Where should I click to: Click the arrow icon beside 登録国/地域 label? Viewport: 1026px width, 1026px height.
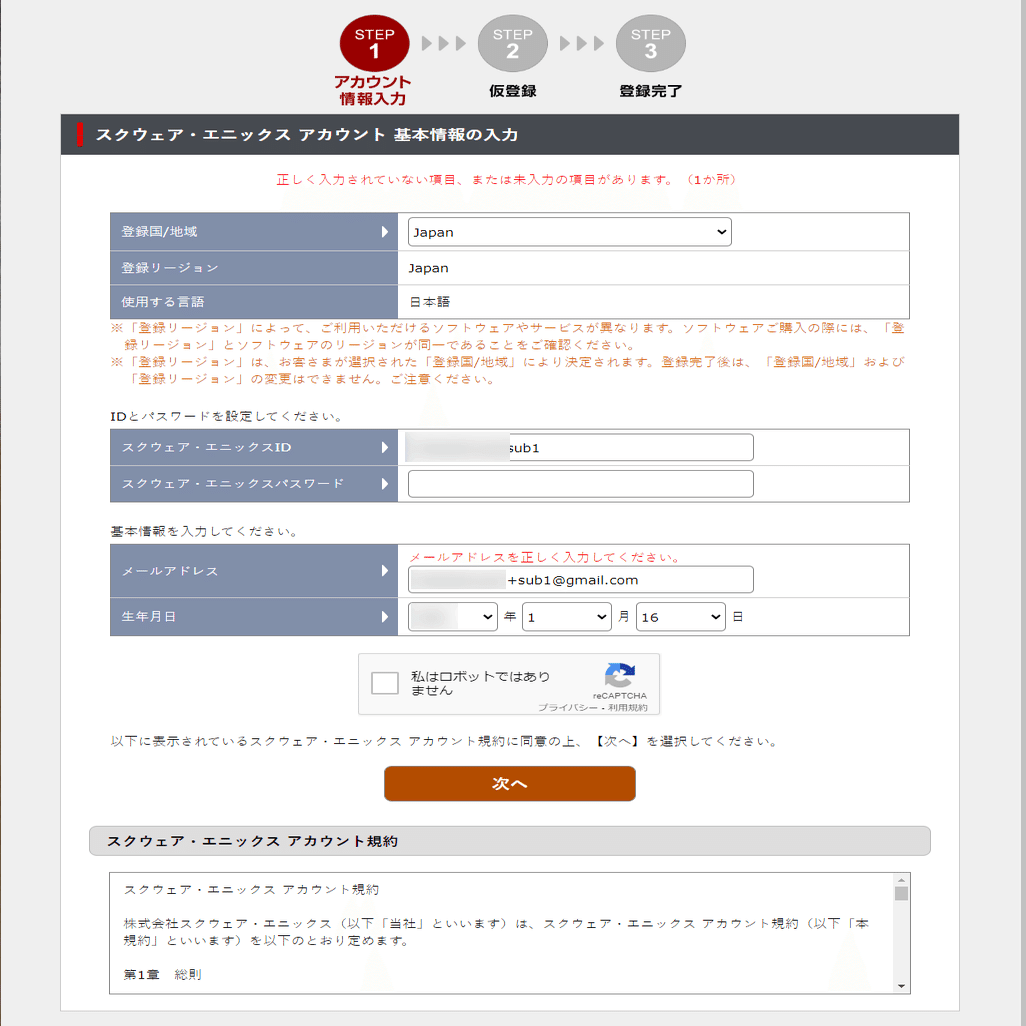pyautogui.click(x=385, y=232)
